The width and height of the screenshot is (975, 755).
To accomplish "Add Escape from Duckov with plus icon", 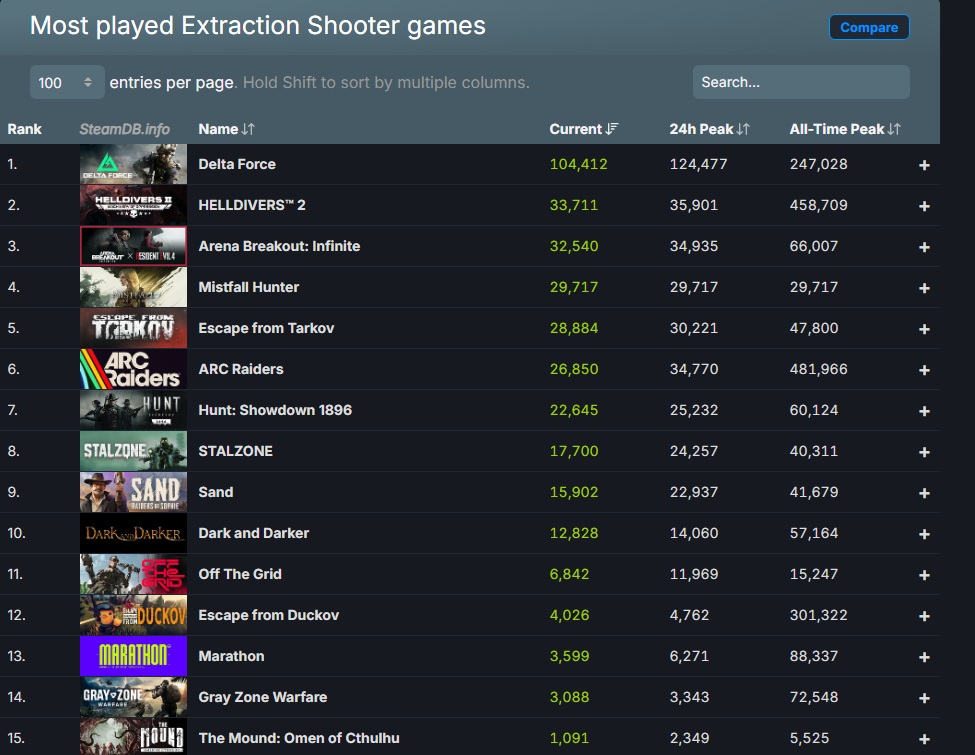I will (924, 616).
